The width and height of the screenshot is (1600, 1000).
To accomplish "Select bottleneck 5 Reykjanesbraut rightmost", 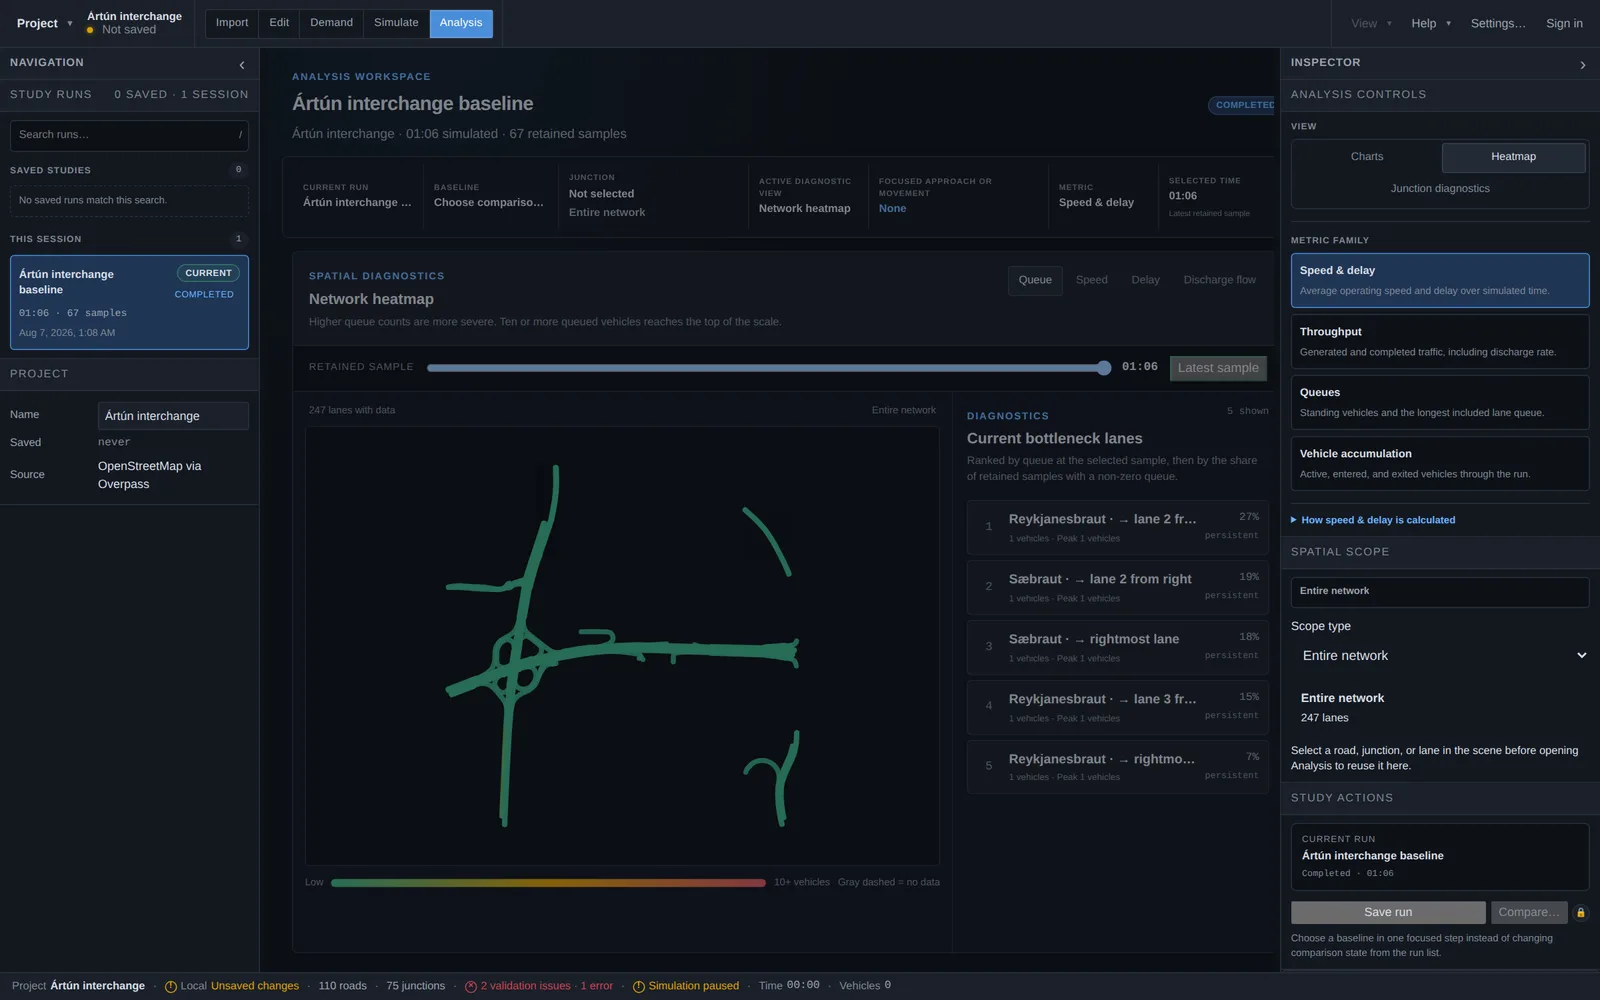I will click(x=1118, y=767).
